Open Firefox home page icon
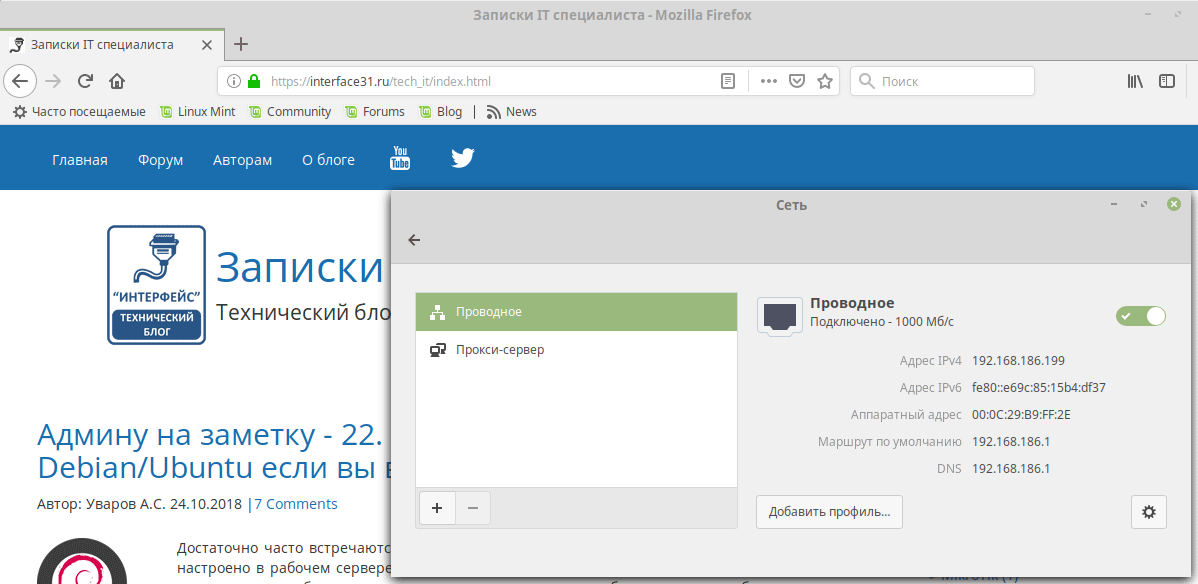The image size is (1198, 584). [117, 81]
